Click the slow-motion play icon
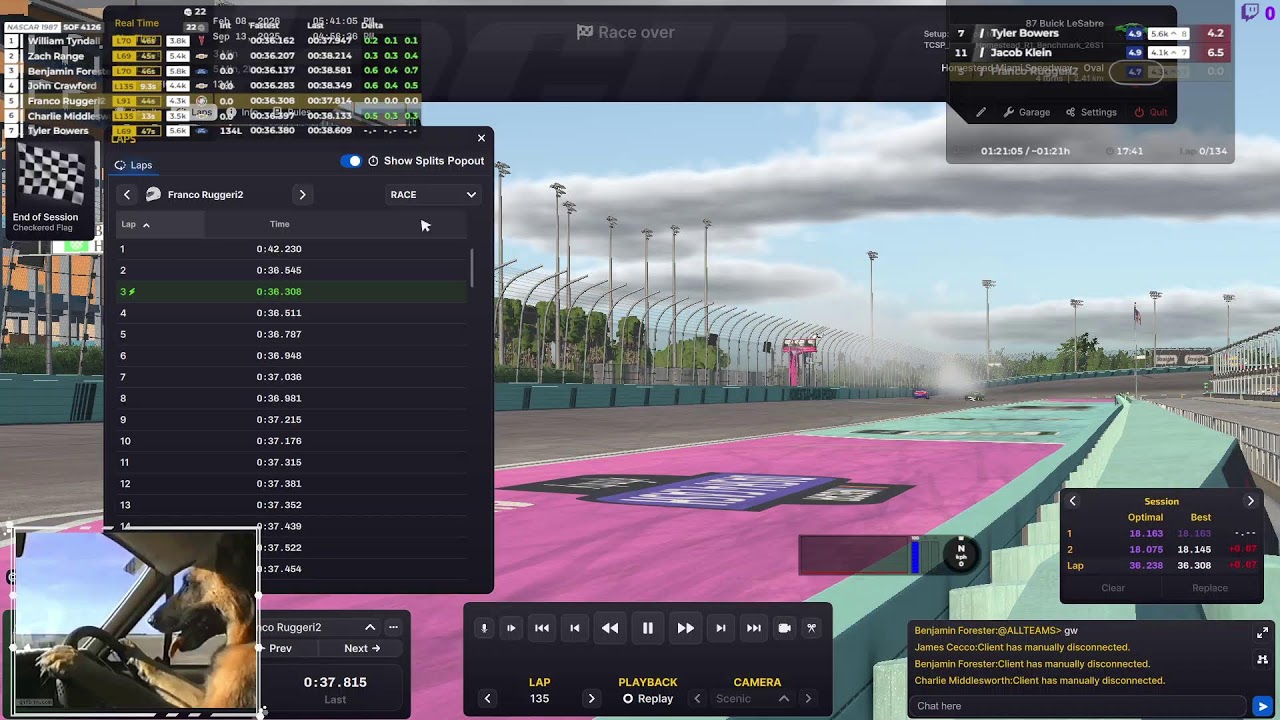This screenshot has width=1280, height=720. pyautogui.click(x=511, y=628)
